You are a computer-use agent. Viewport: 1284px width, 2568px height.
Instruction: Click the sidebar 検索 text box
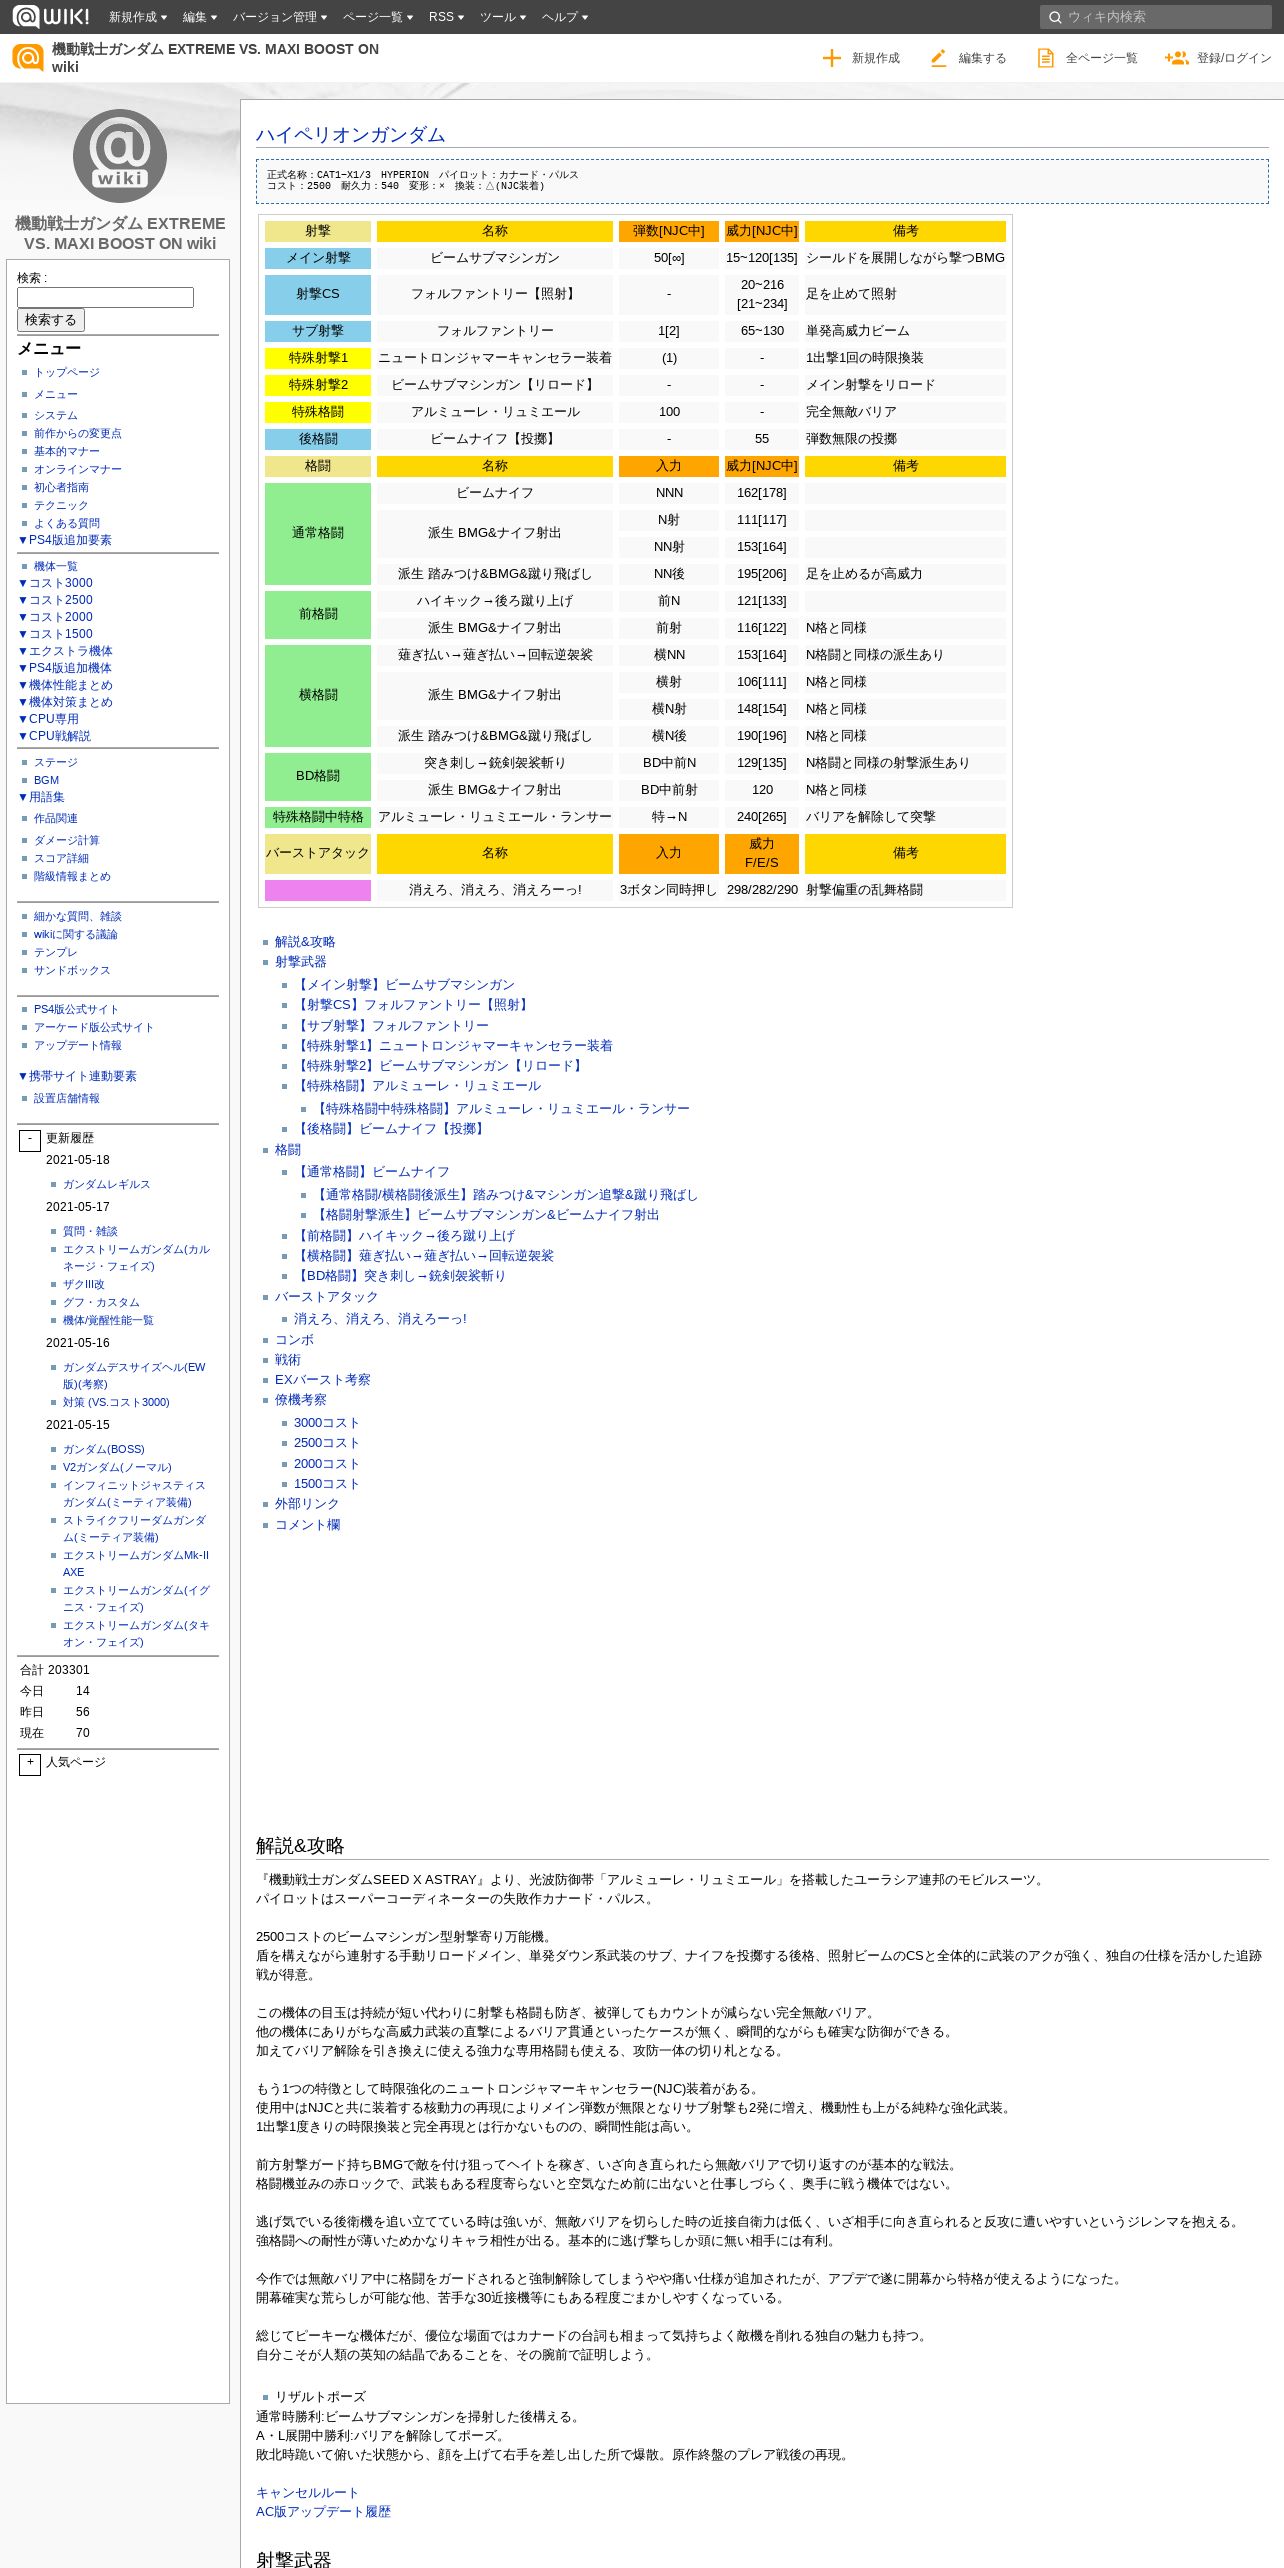[x=105, y=297]
